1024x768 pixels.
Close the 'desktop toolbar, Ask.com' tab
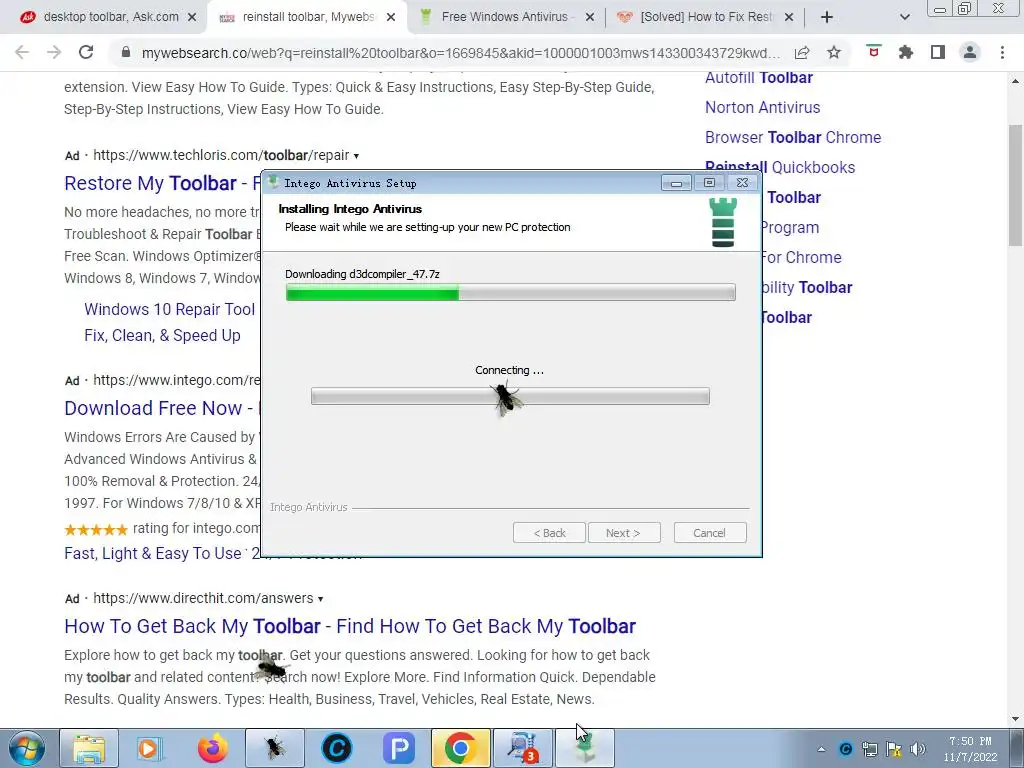(192, 17)
